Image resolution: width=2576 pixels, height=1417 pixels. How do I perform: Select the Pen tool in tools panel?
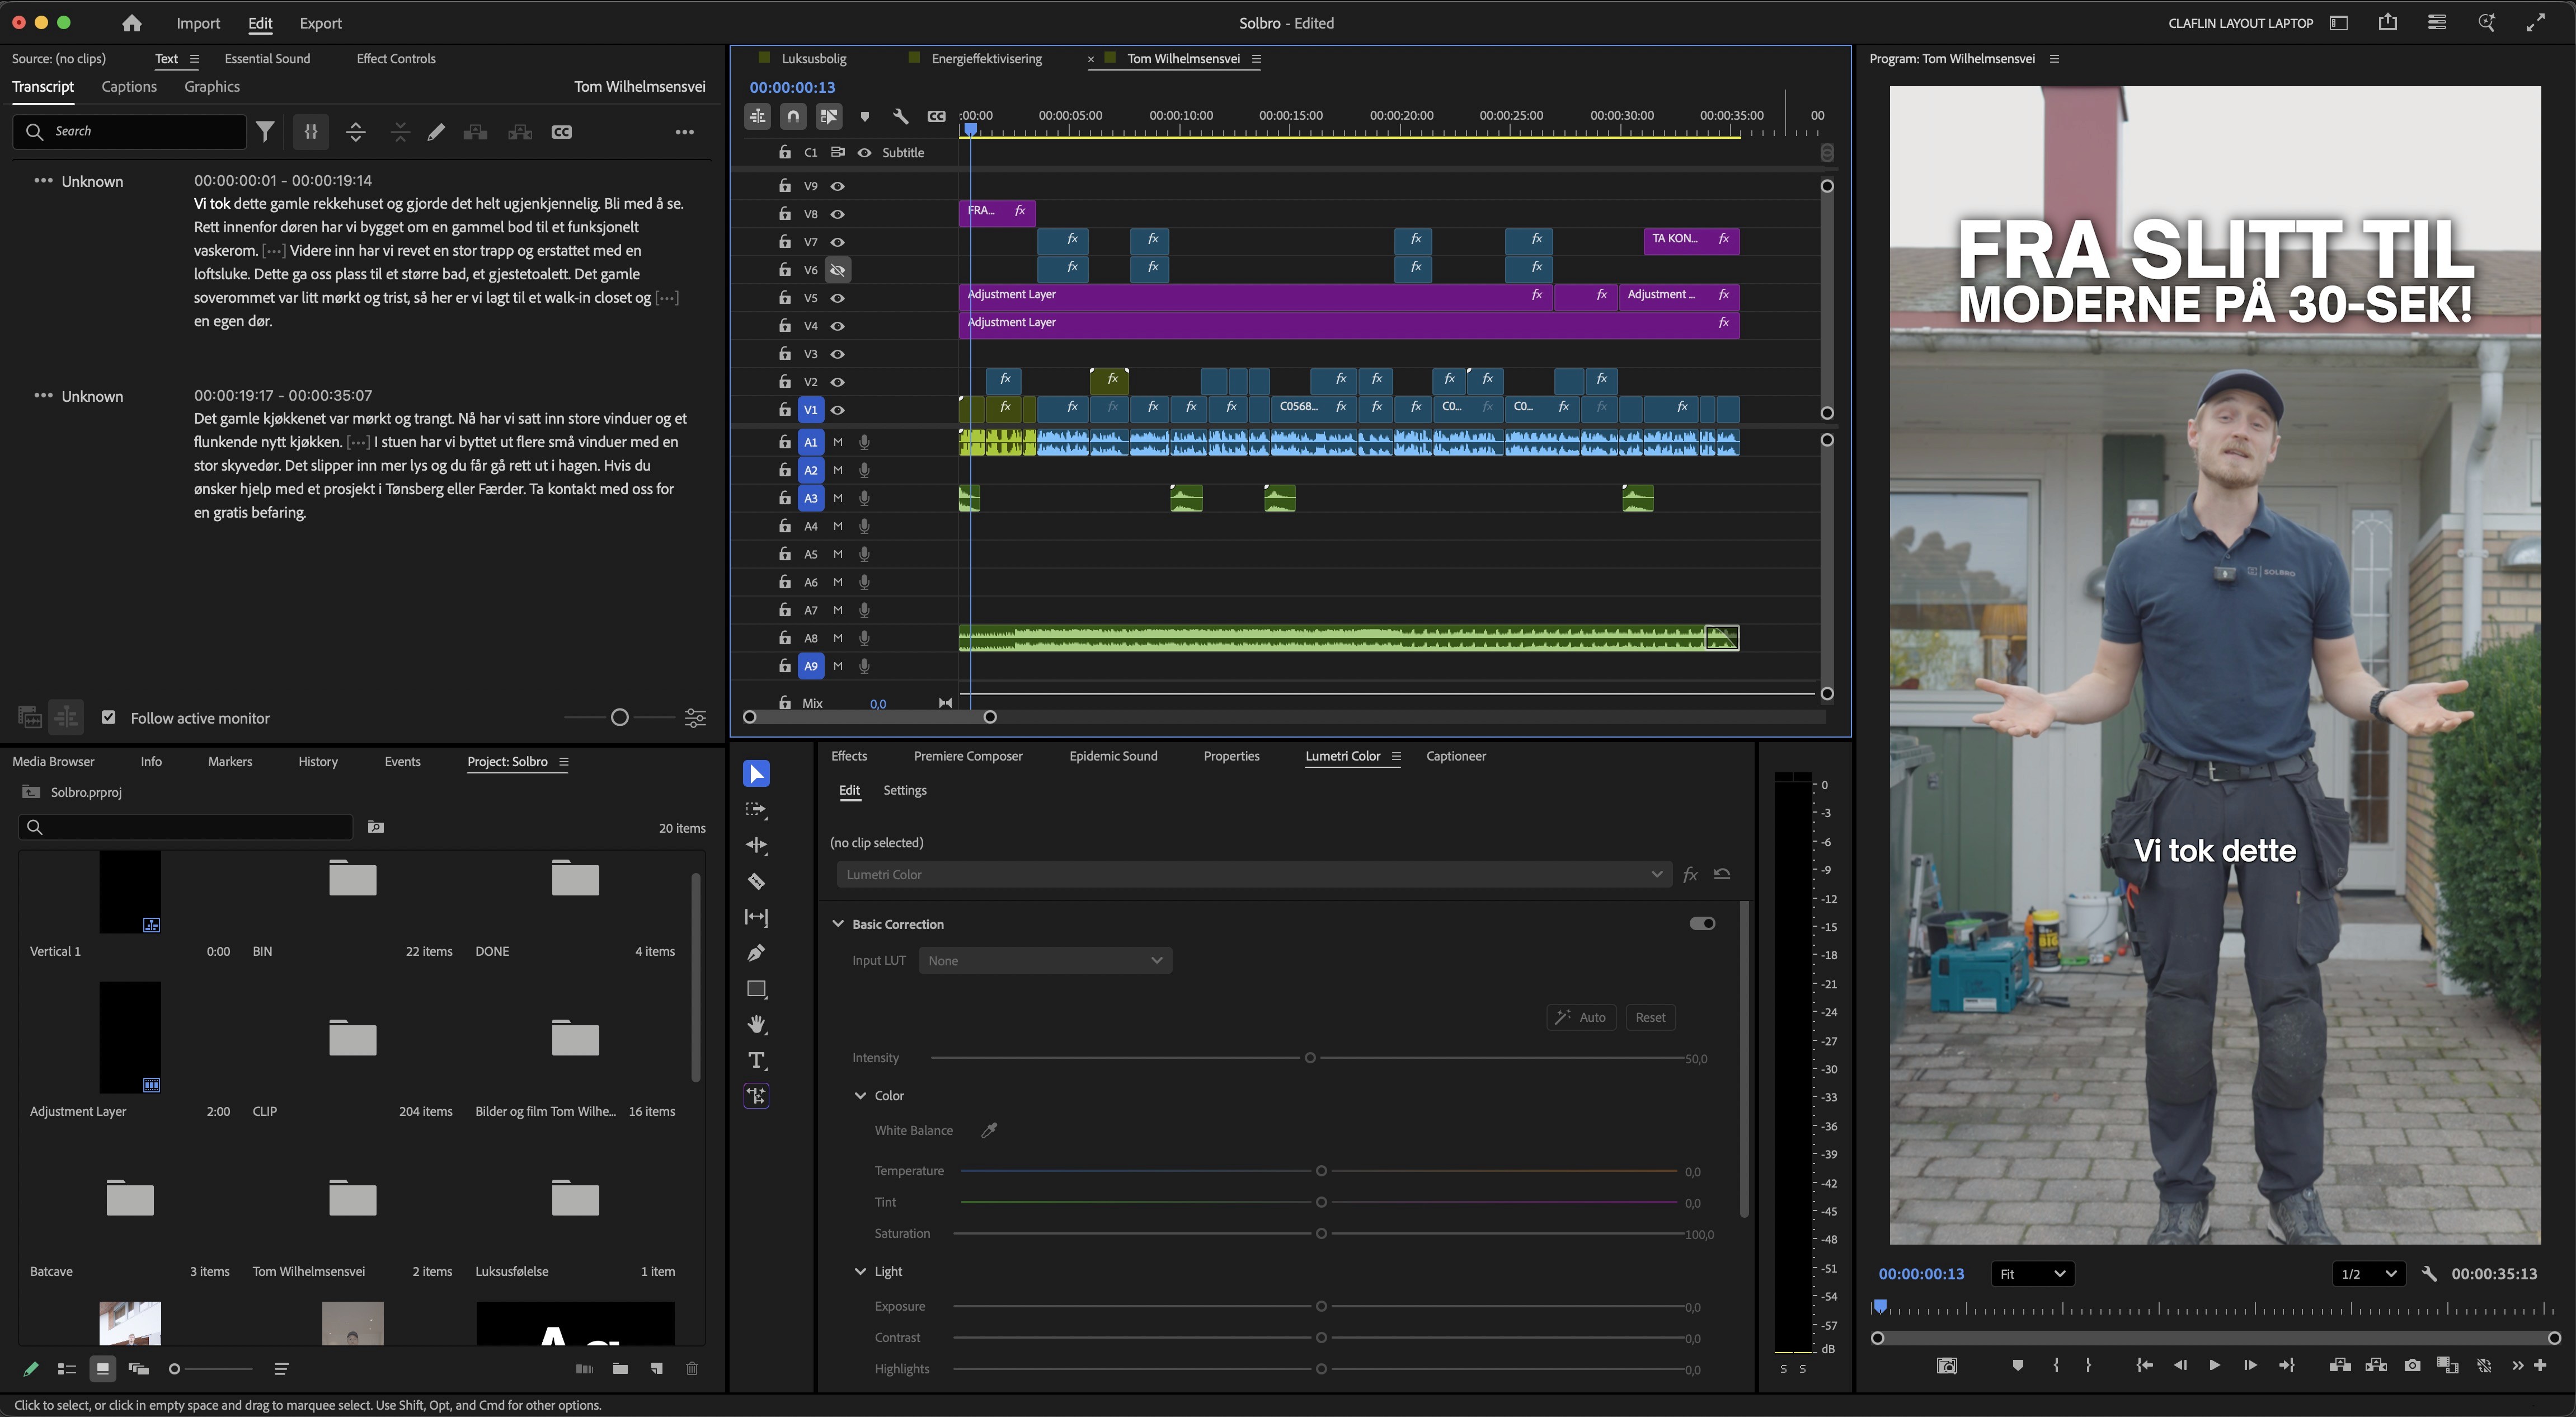pyautogui.click(x=756, y=953)
